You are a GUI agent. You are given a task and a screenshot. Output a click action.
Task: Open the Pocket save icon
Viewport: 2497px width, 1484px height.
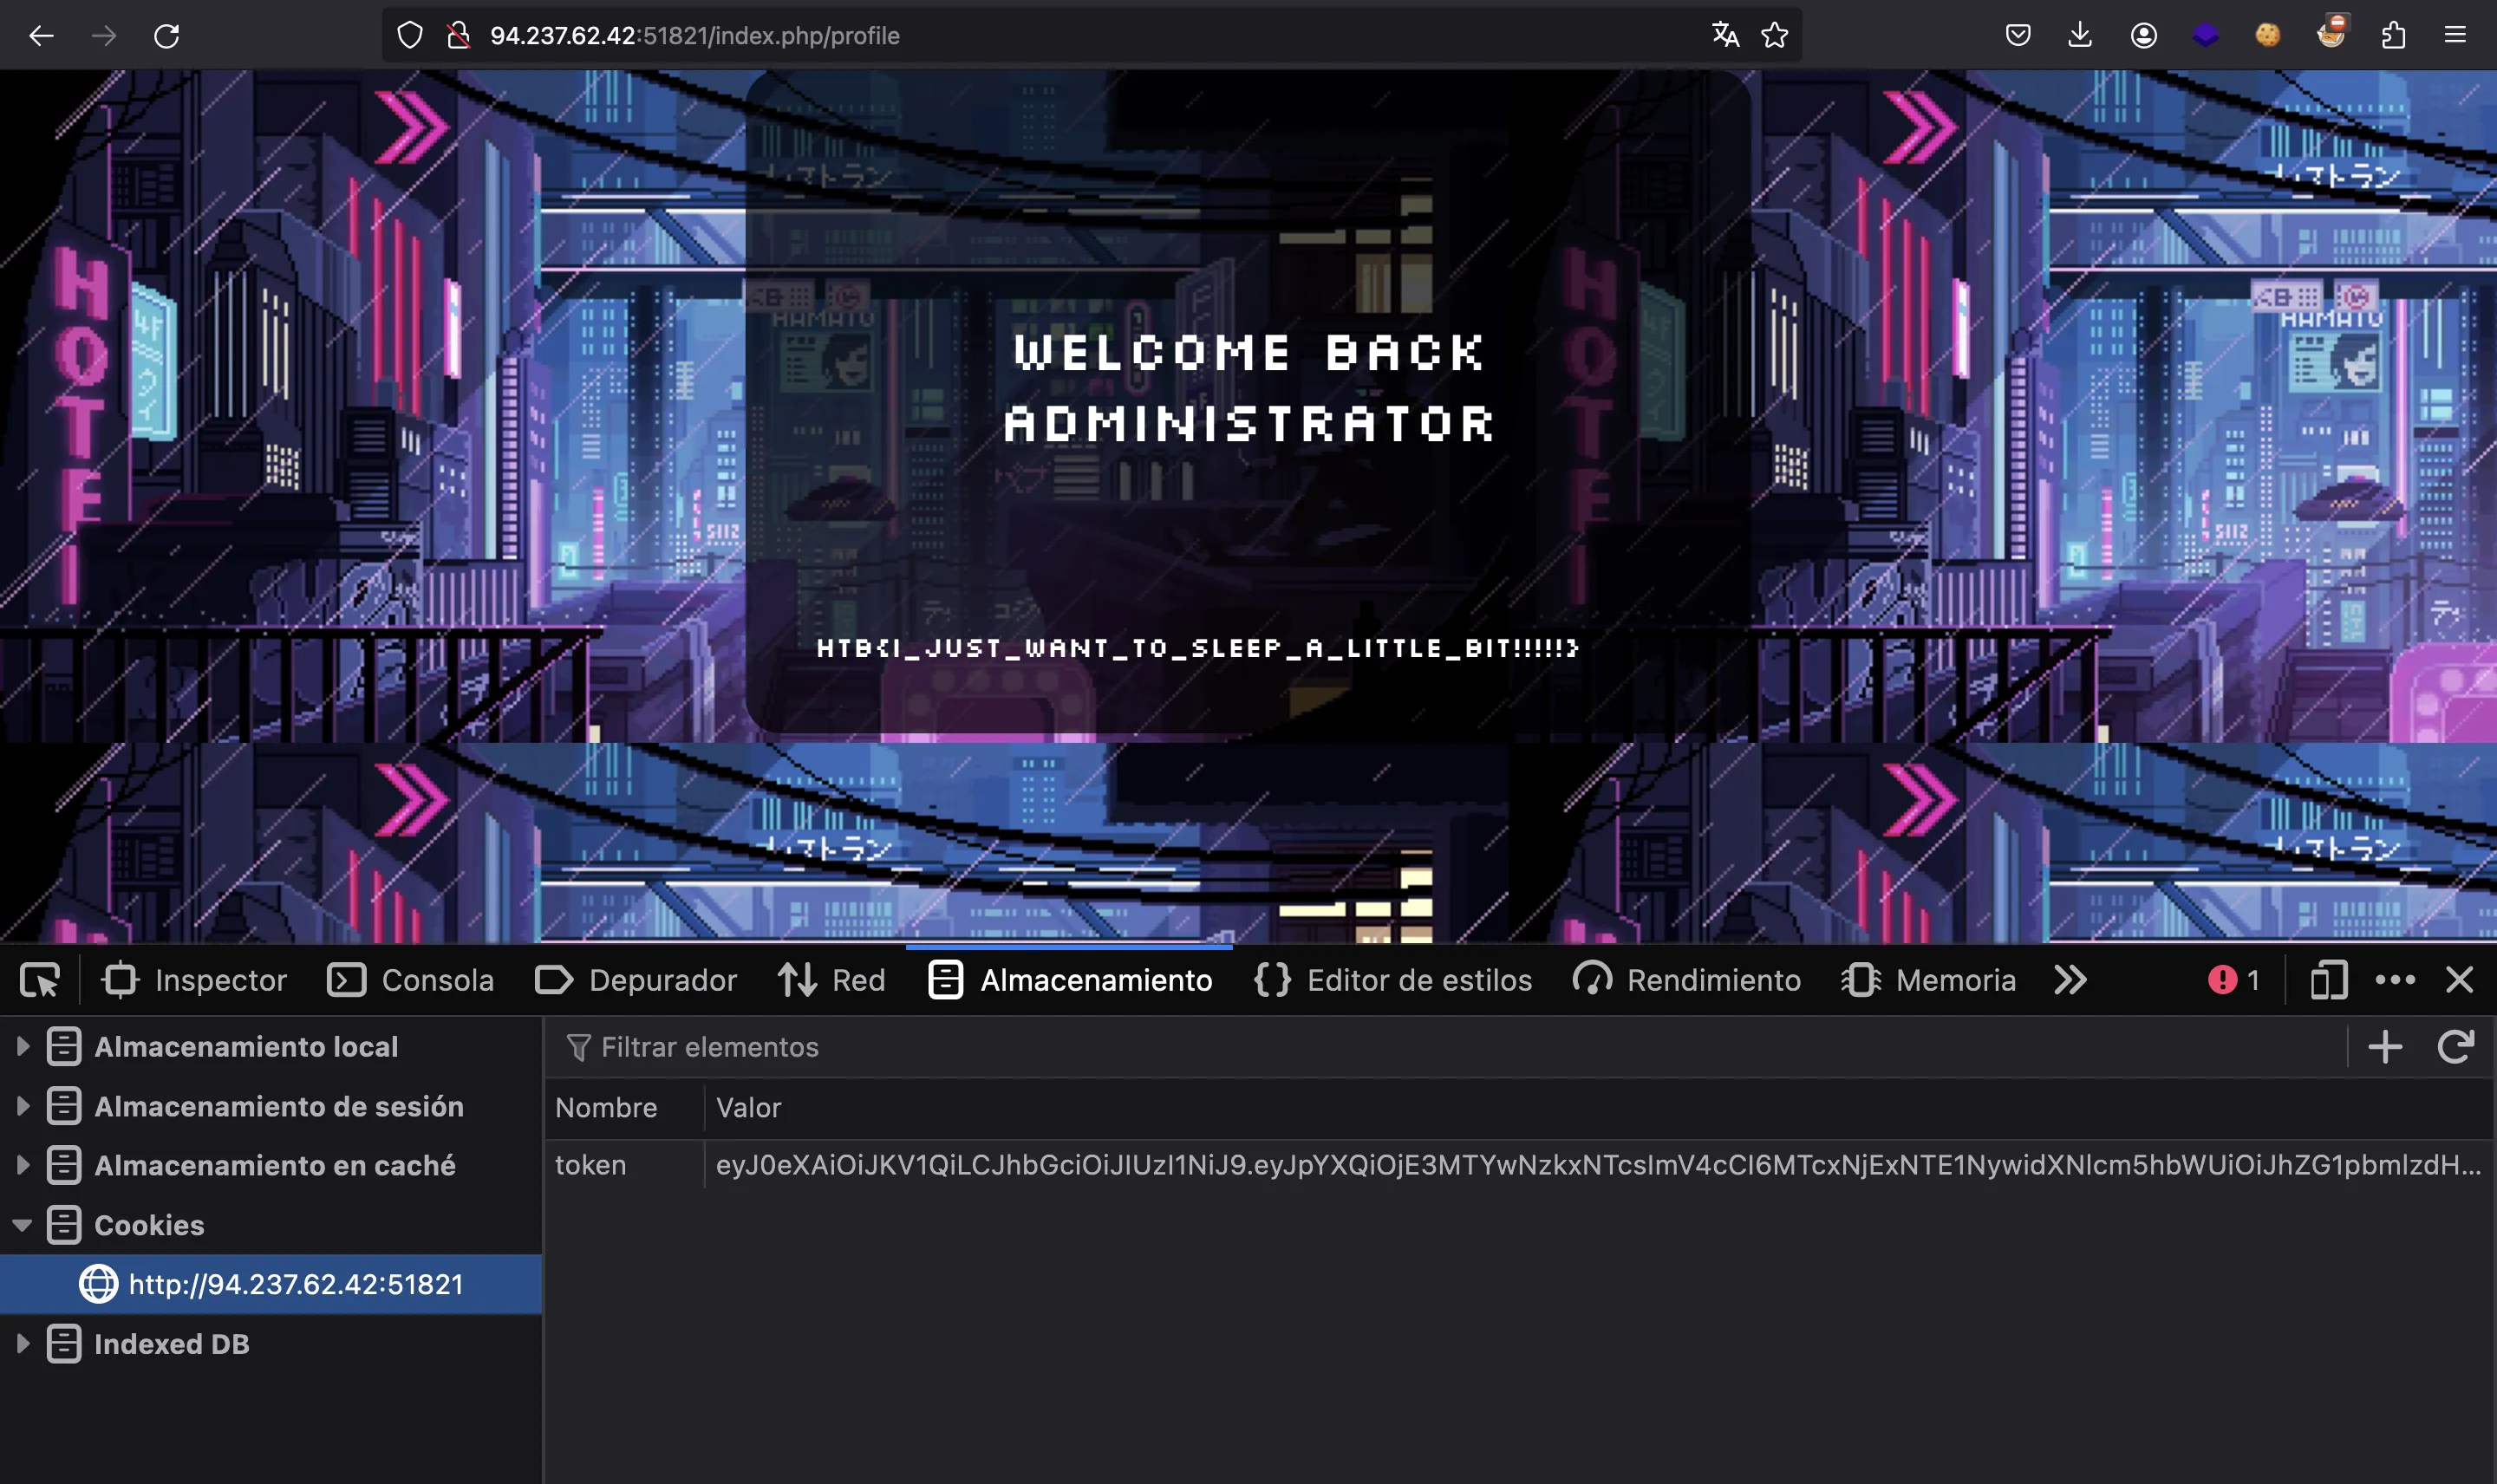tap(2018, 36)
